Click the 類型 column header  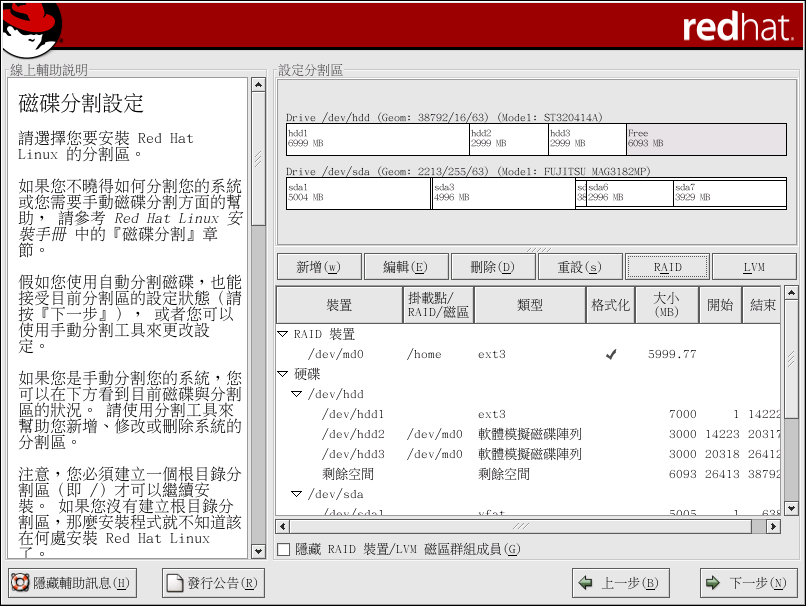click(x=529, y=305)
